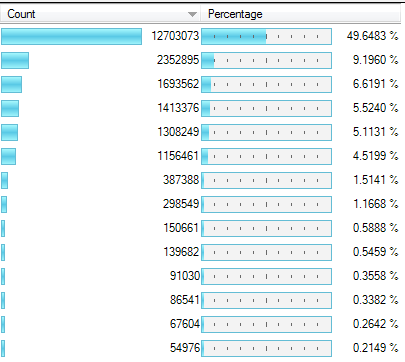Click the 49.6483 % percentage value
The image size is (405, 362).
pos(372,36)
